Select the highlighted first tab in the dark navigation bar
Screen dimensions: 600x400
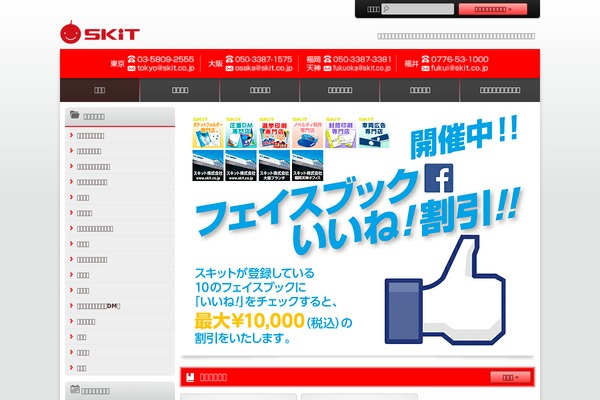(x=99, y=90)
